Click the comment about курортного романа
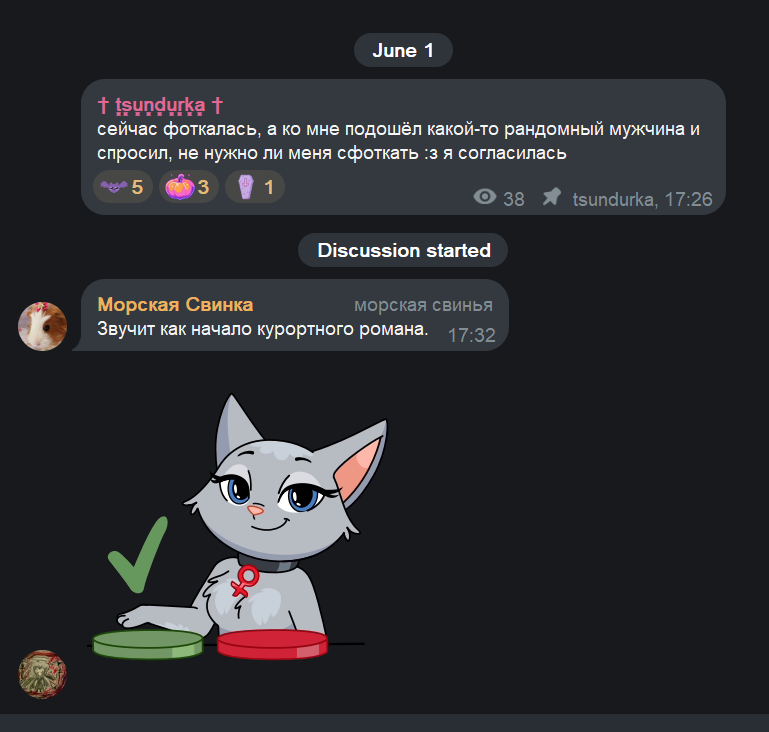This screenshot has width=769, height=732. 262,328
